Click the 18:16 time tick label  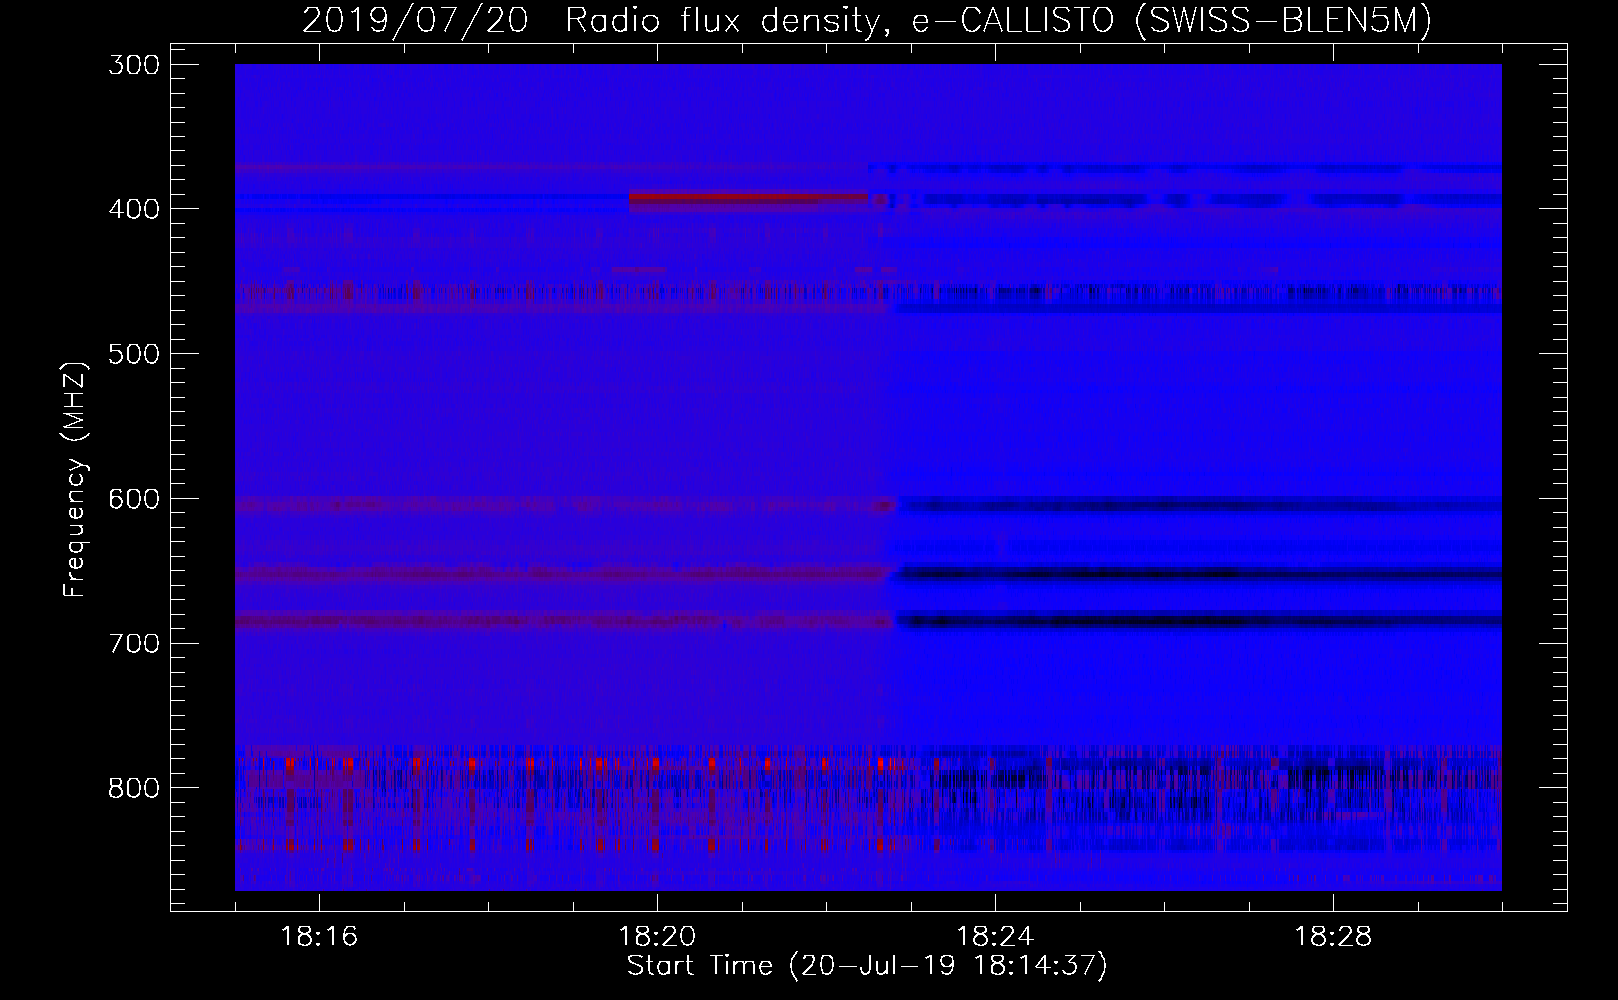coord(319,937)
